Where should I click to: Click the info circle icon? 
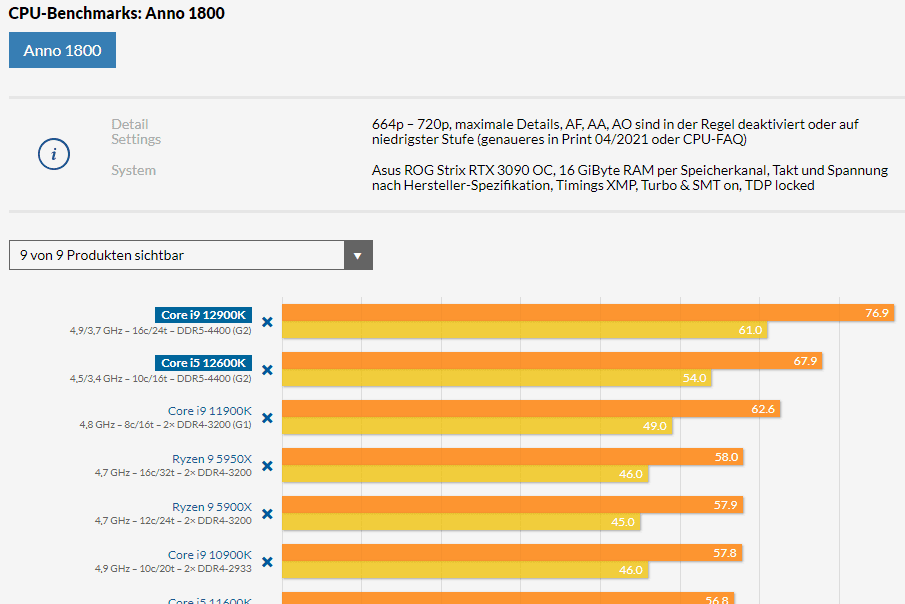pyautogui.click(x=54, y=155)
